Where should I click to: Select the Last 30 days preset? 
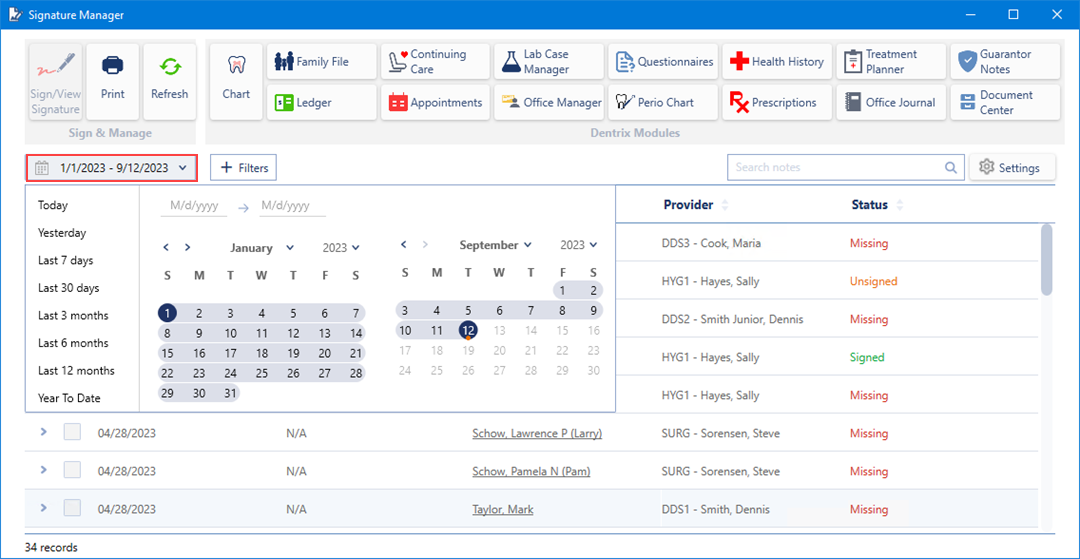coord(69,288)
